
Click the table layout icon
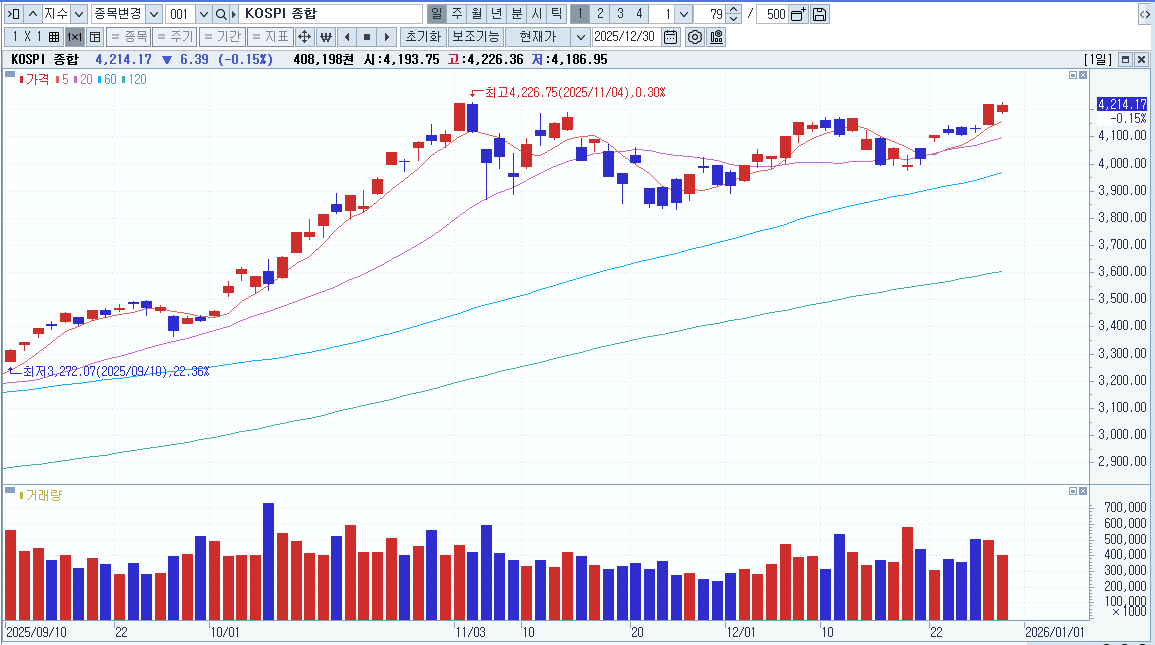click(95, 37)
